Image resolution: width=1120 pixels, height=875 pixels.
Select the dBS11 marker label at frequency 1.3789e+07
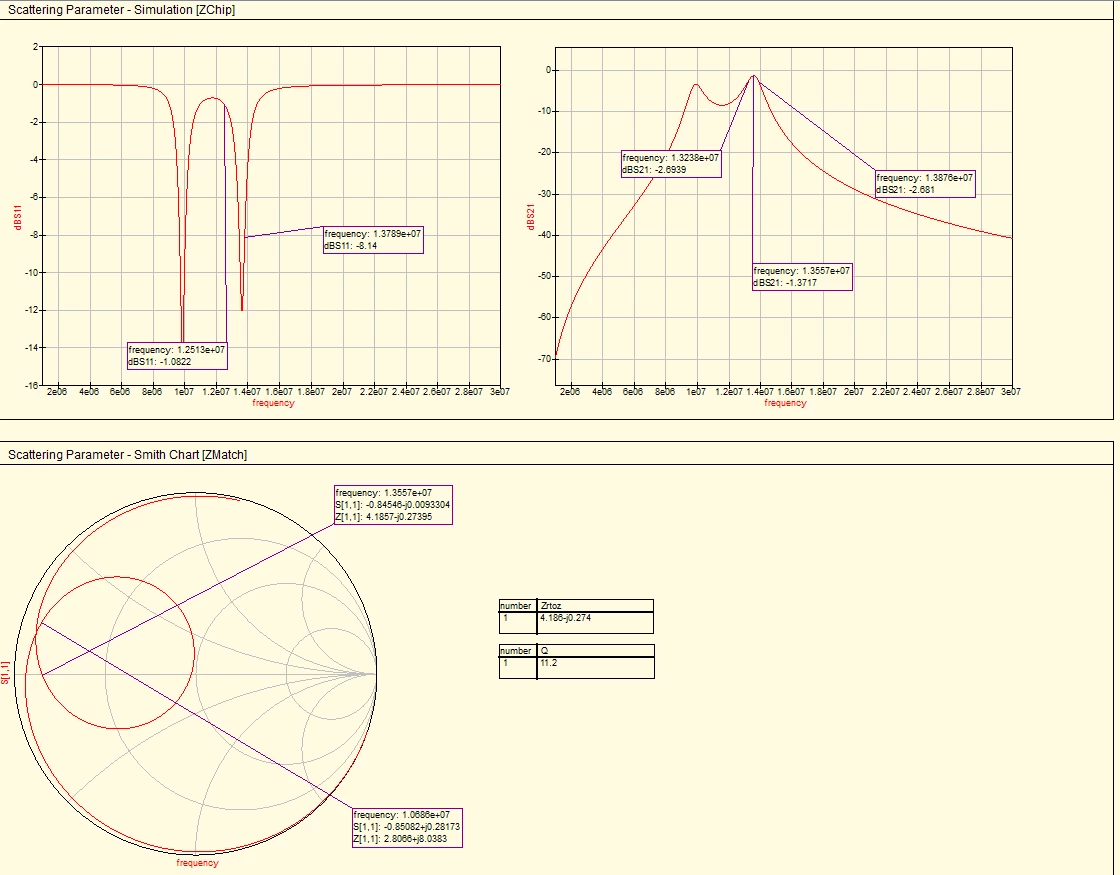(x=373, y=240)
